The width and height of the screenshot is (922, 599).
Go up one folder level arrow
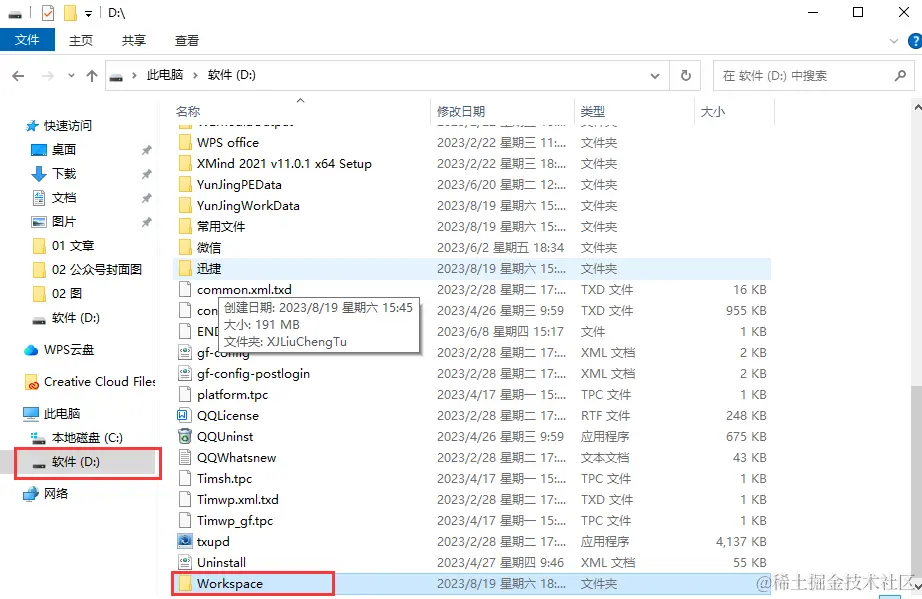click(x=92, y=76)
